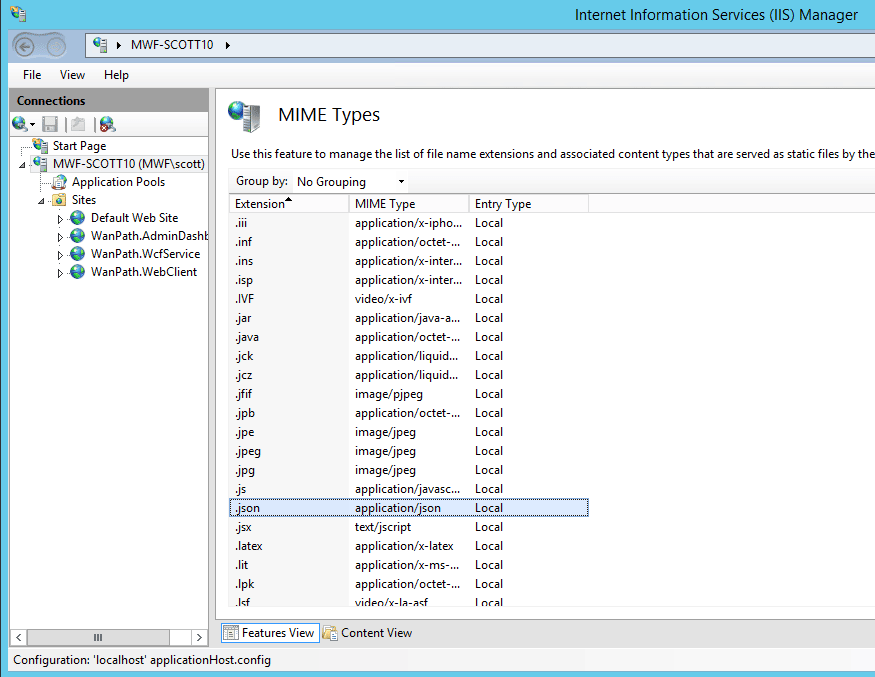The height and width of the screenshot is (677, 875).
Task: Click the Start Page icon in the tree
Action: tap(40, 146)
